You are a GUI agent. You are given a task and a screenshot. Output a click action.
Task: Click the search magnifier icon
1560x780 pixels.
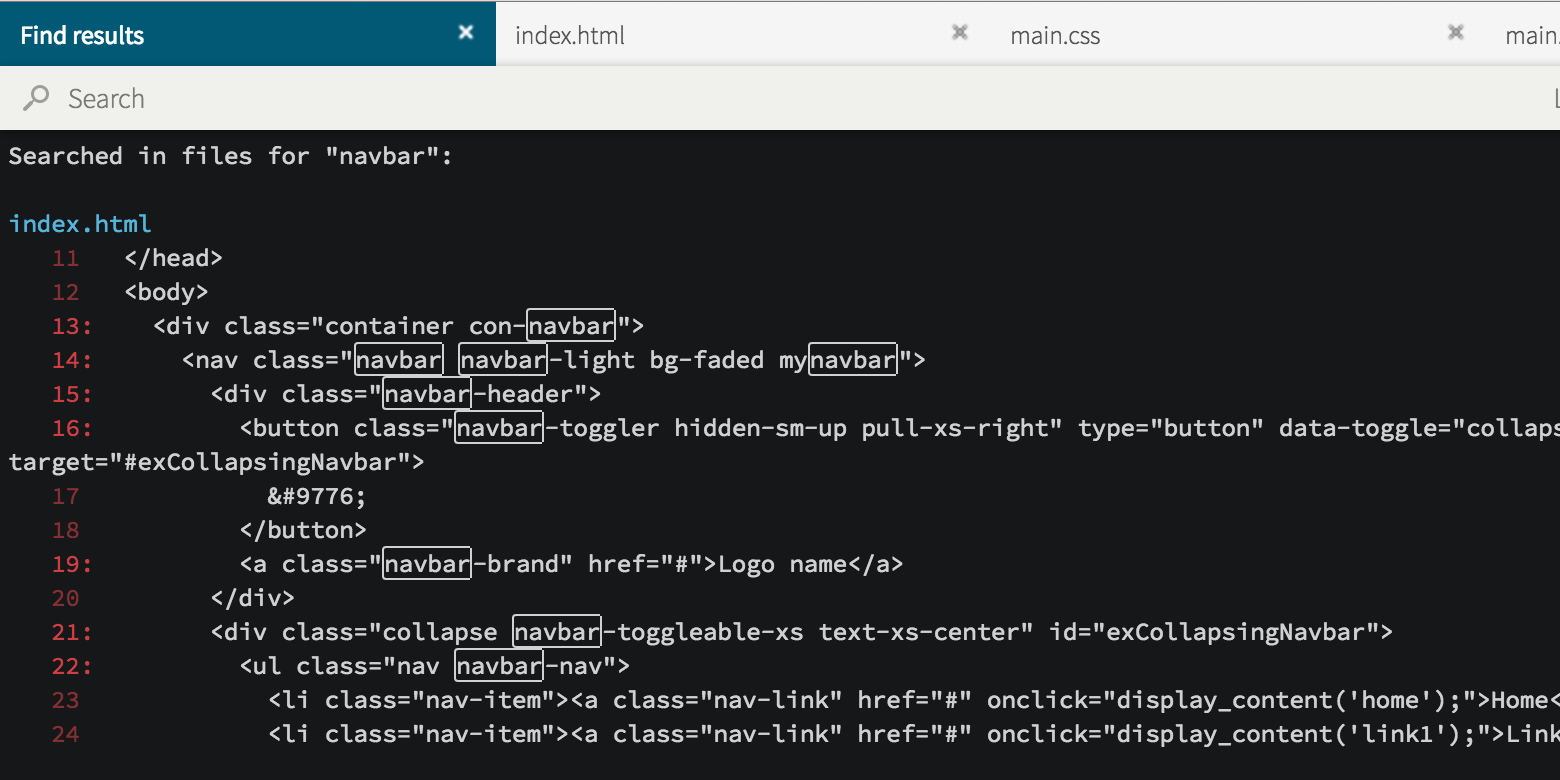click(34, 98)
